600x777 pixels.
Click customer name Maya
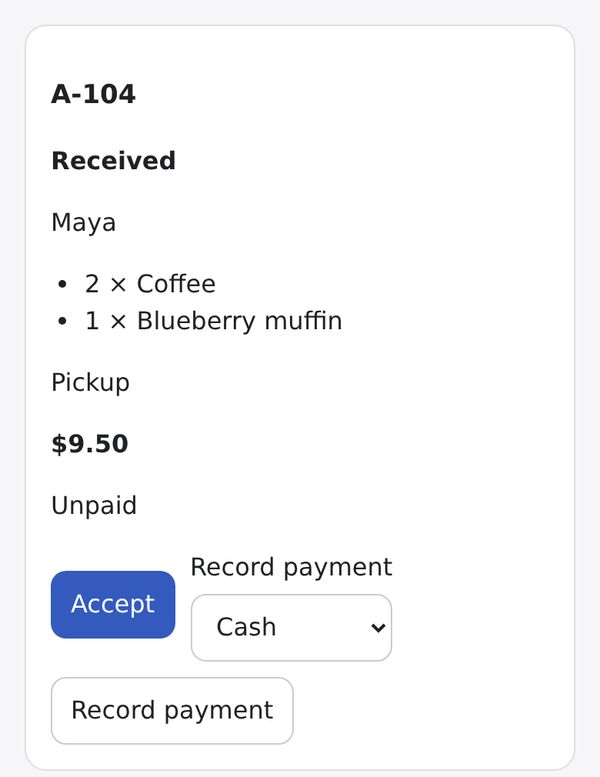pyautogui.click(x=83, y=222)
